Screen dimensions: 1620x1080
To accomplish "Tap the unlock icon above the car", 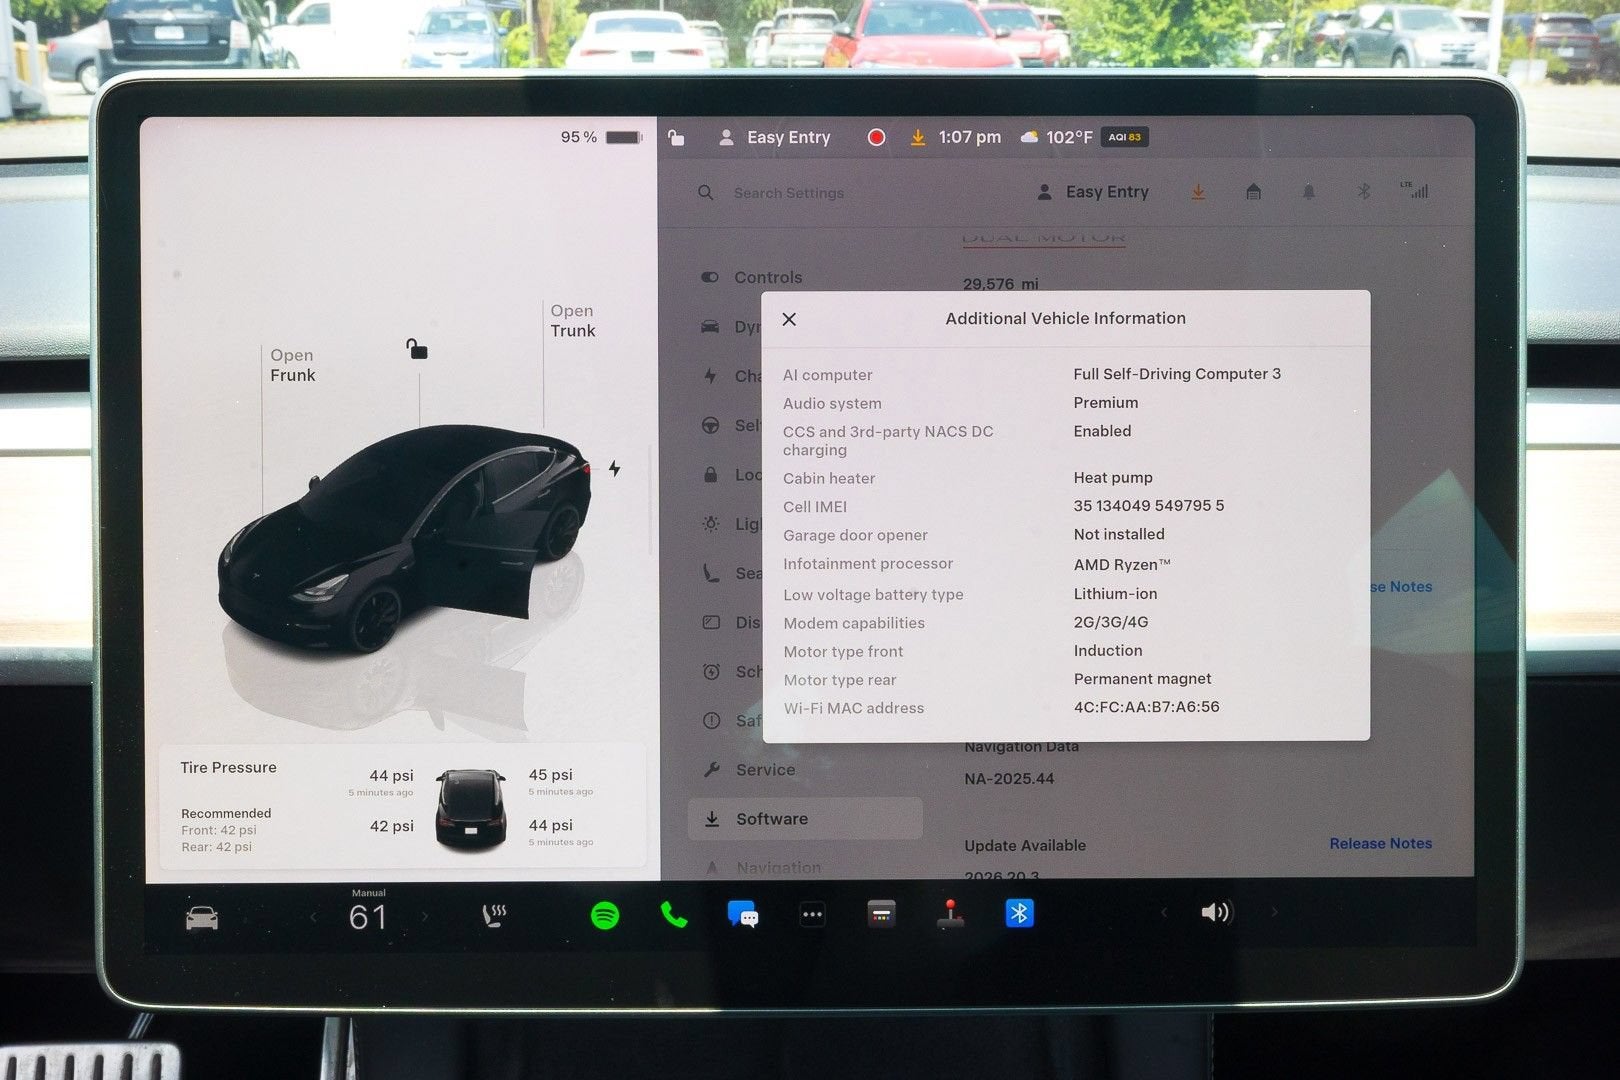I will point(417,349).
